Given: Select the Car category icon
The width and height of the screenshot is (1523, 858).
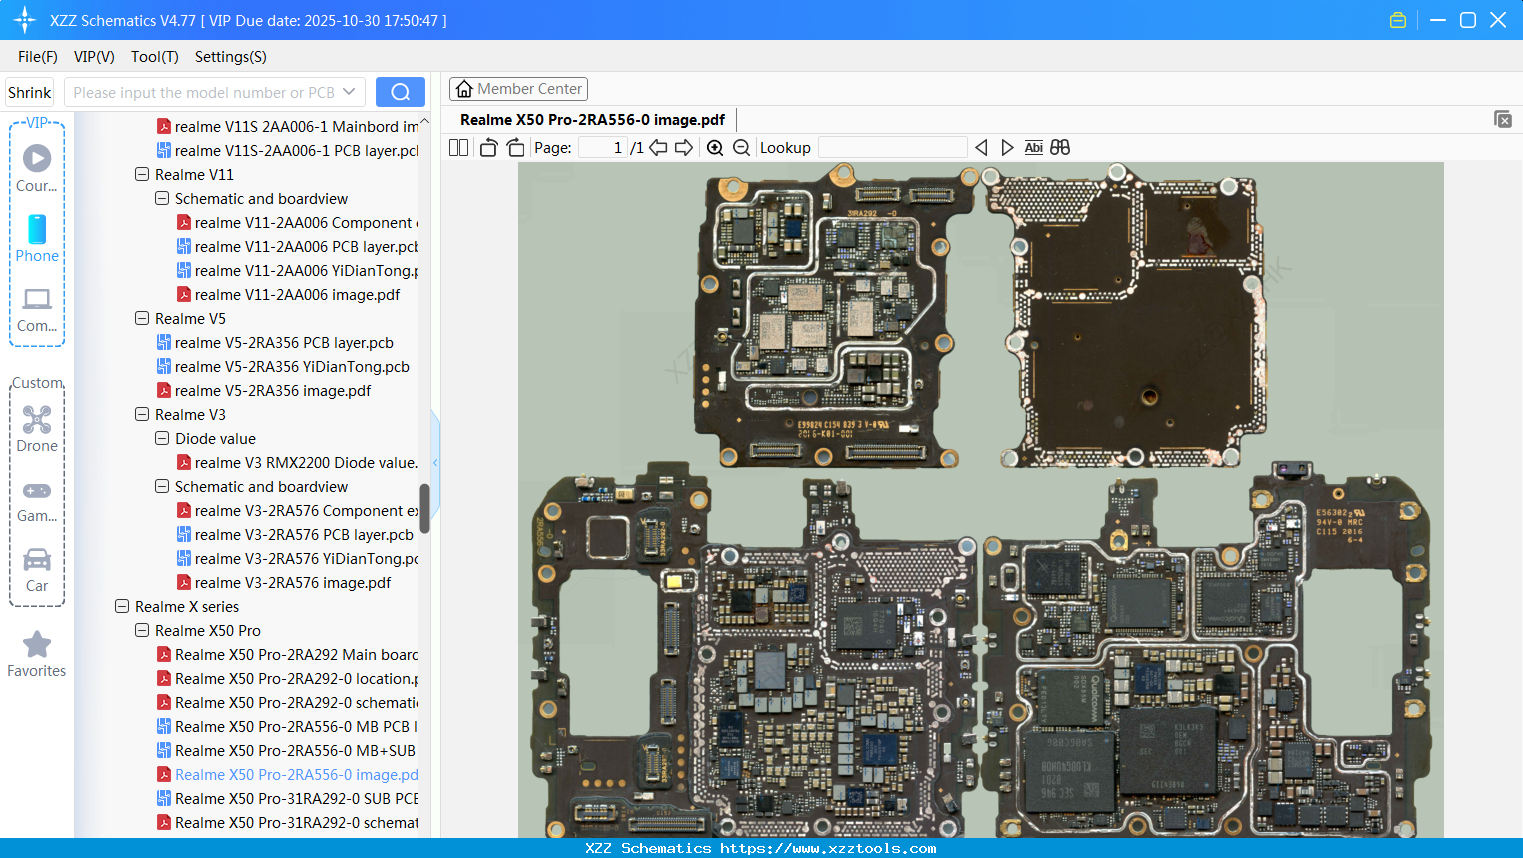Looking at the screenshot, I should pos(37,569).
